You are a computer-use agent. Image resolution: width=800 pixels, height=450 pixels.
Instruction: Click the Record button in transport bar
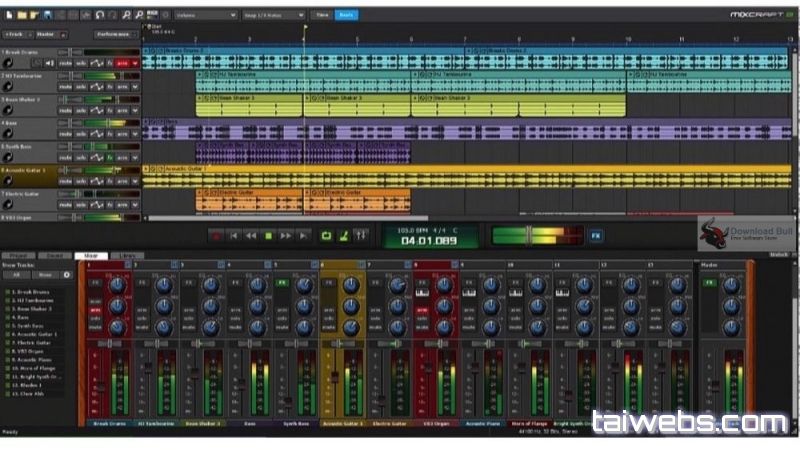pos(215,235)
